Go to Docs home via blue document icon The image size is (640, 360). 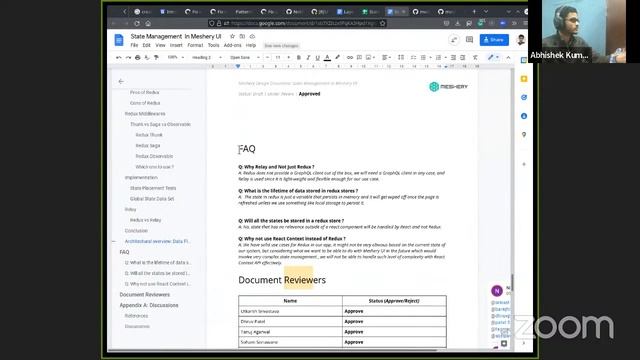tap(119, 40)
